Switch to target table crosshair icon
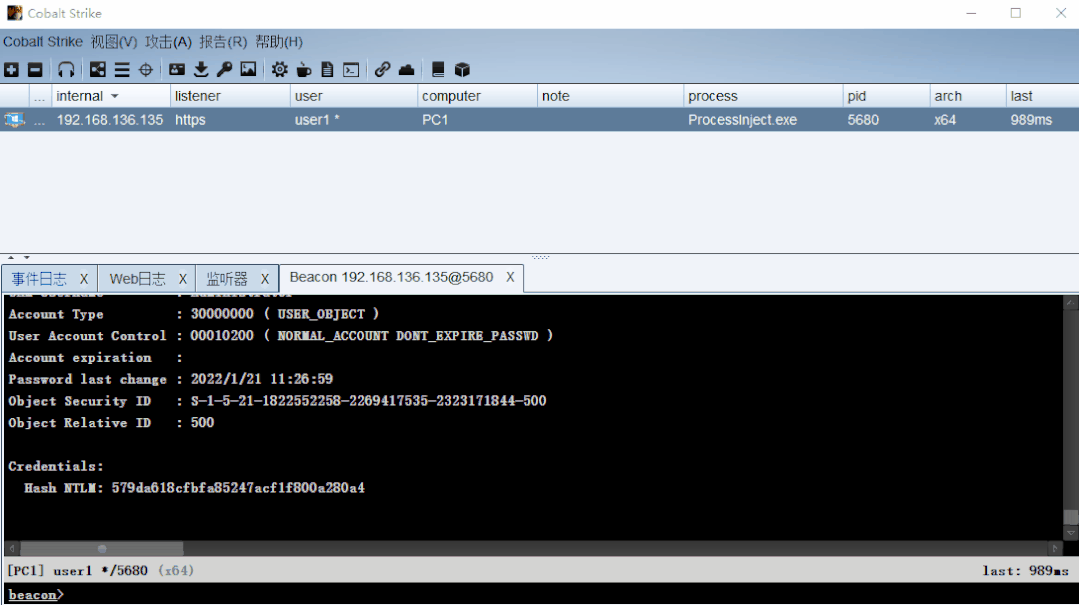Screen dimensions: 1079x605 tap(146, 70)
